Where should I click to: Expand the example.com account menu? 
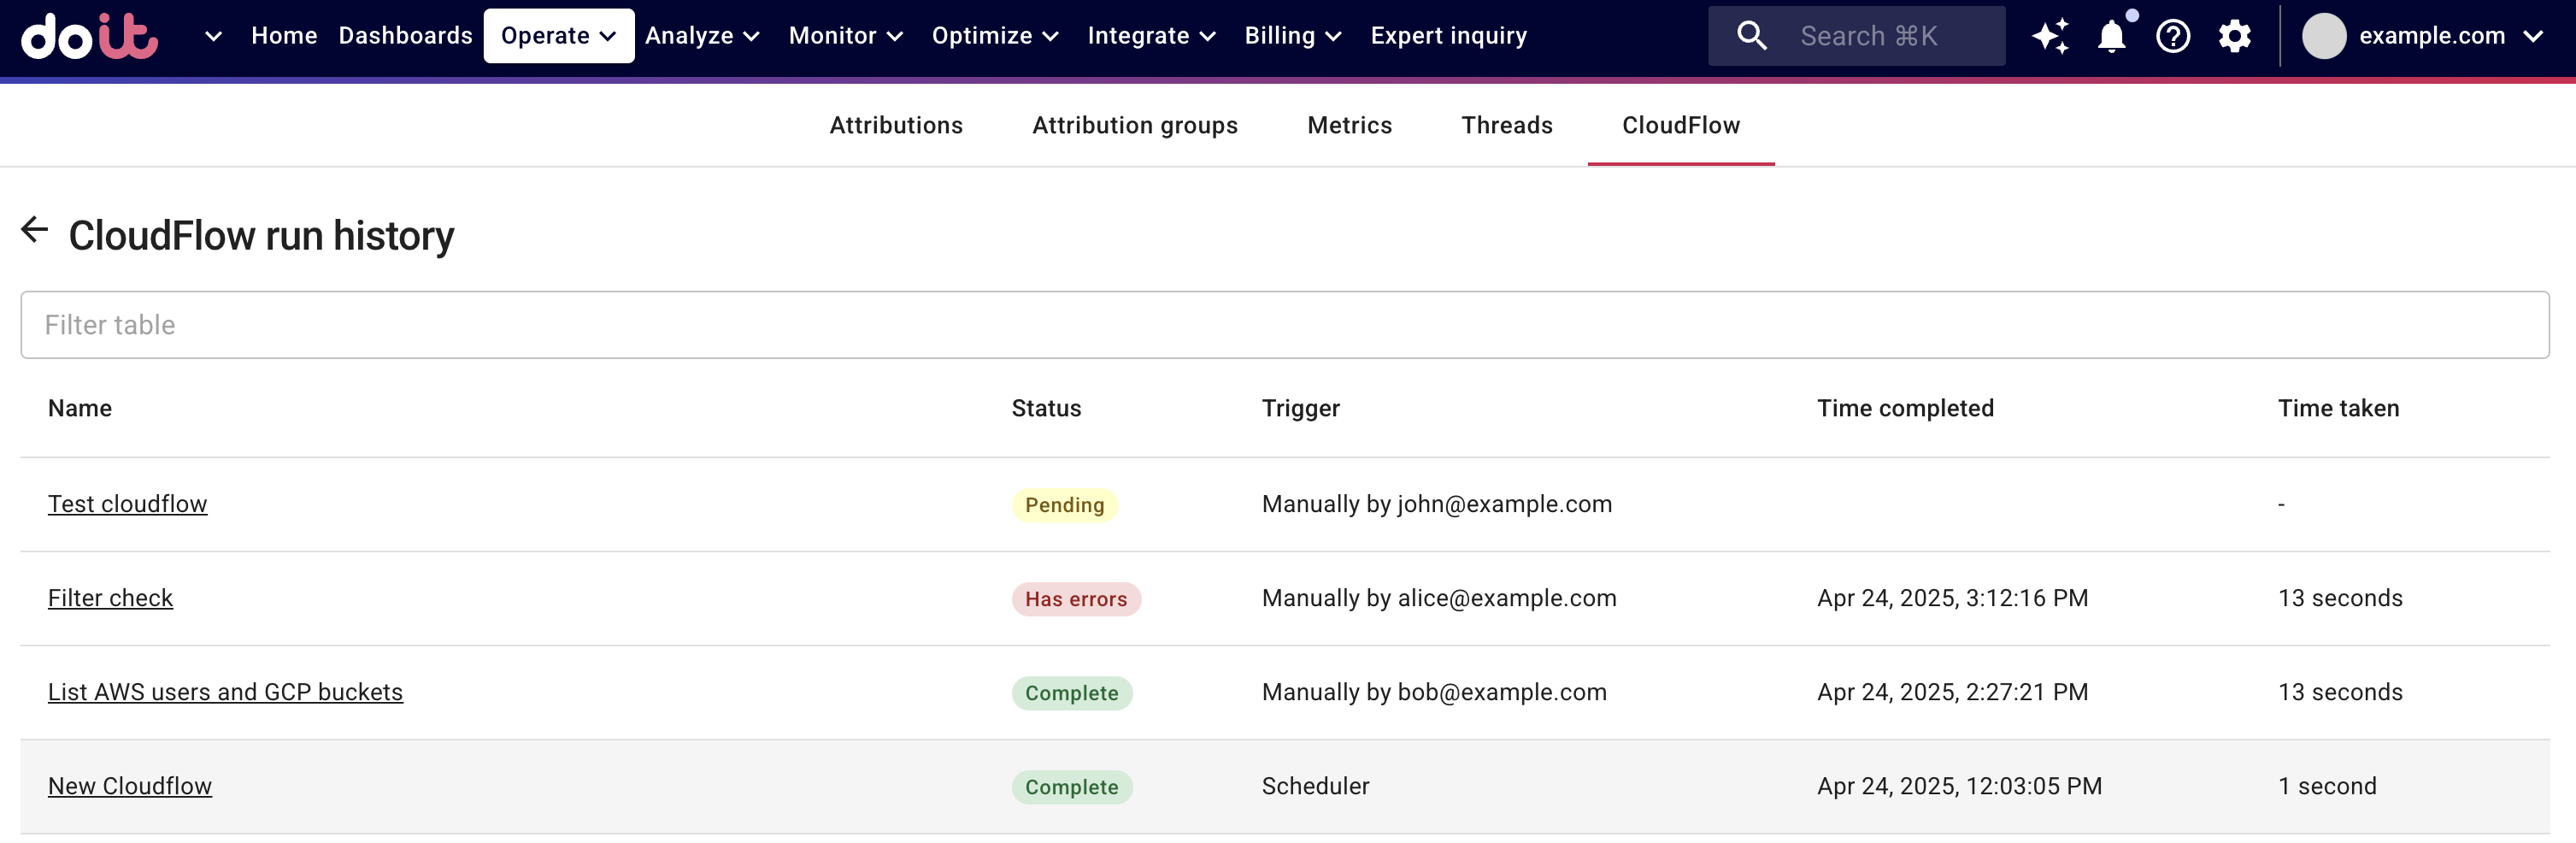coord(2445,36)
